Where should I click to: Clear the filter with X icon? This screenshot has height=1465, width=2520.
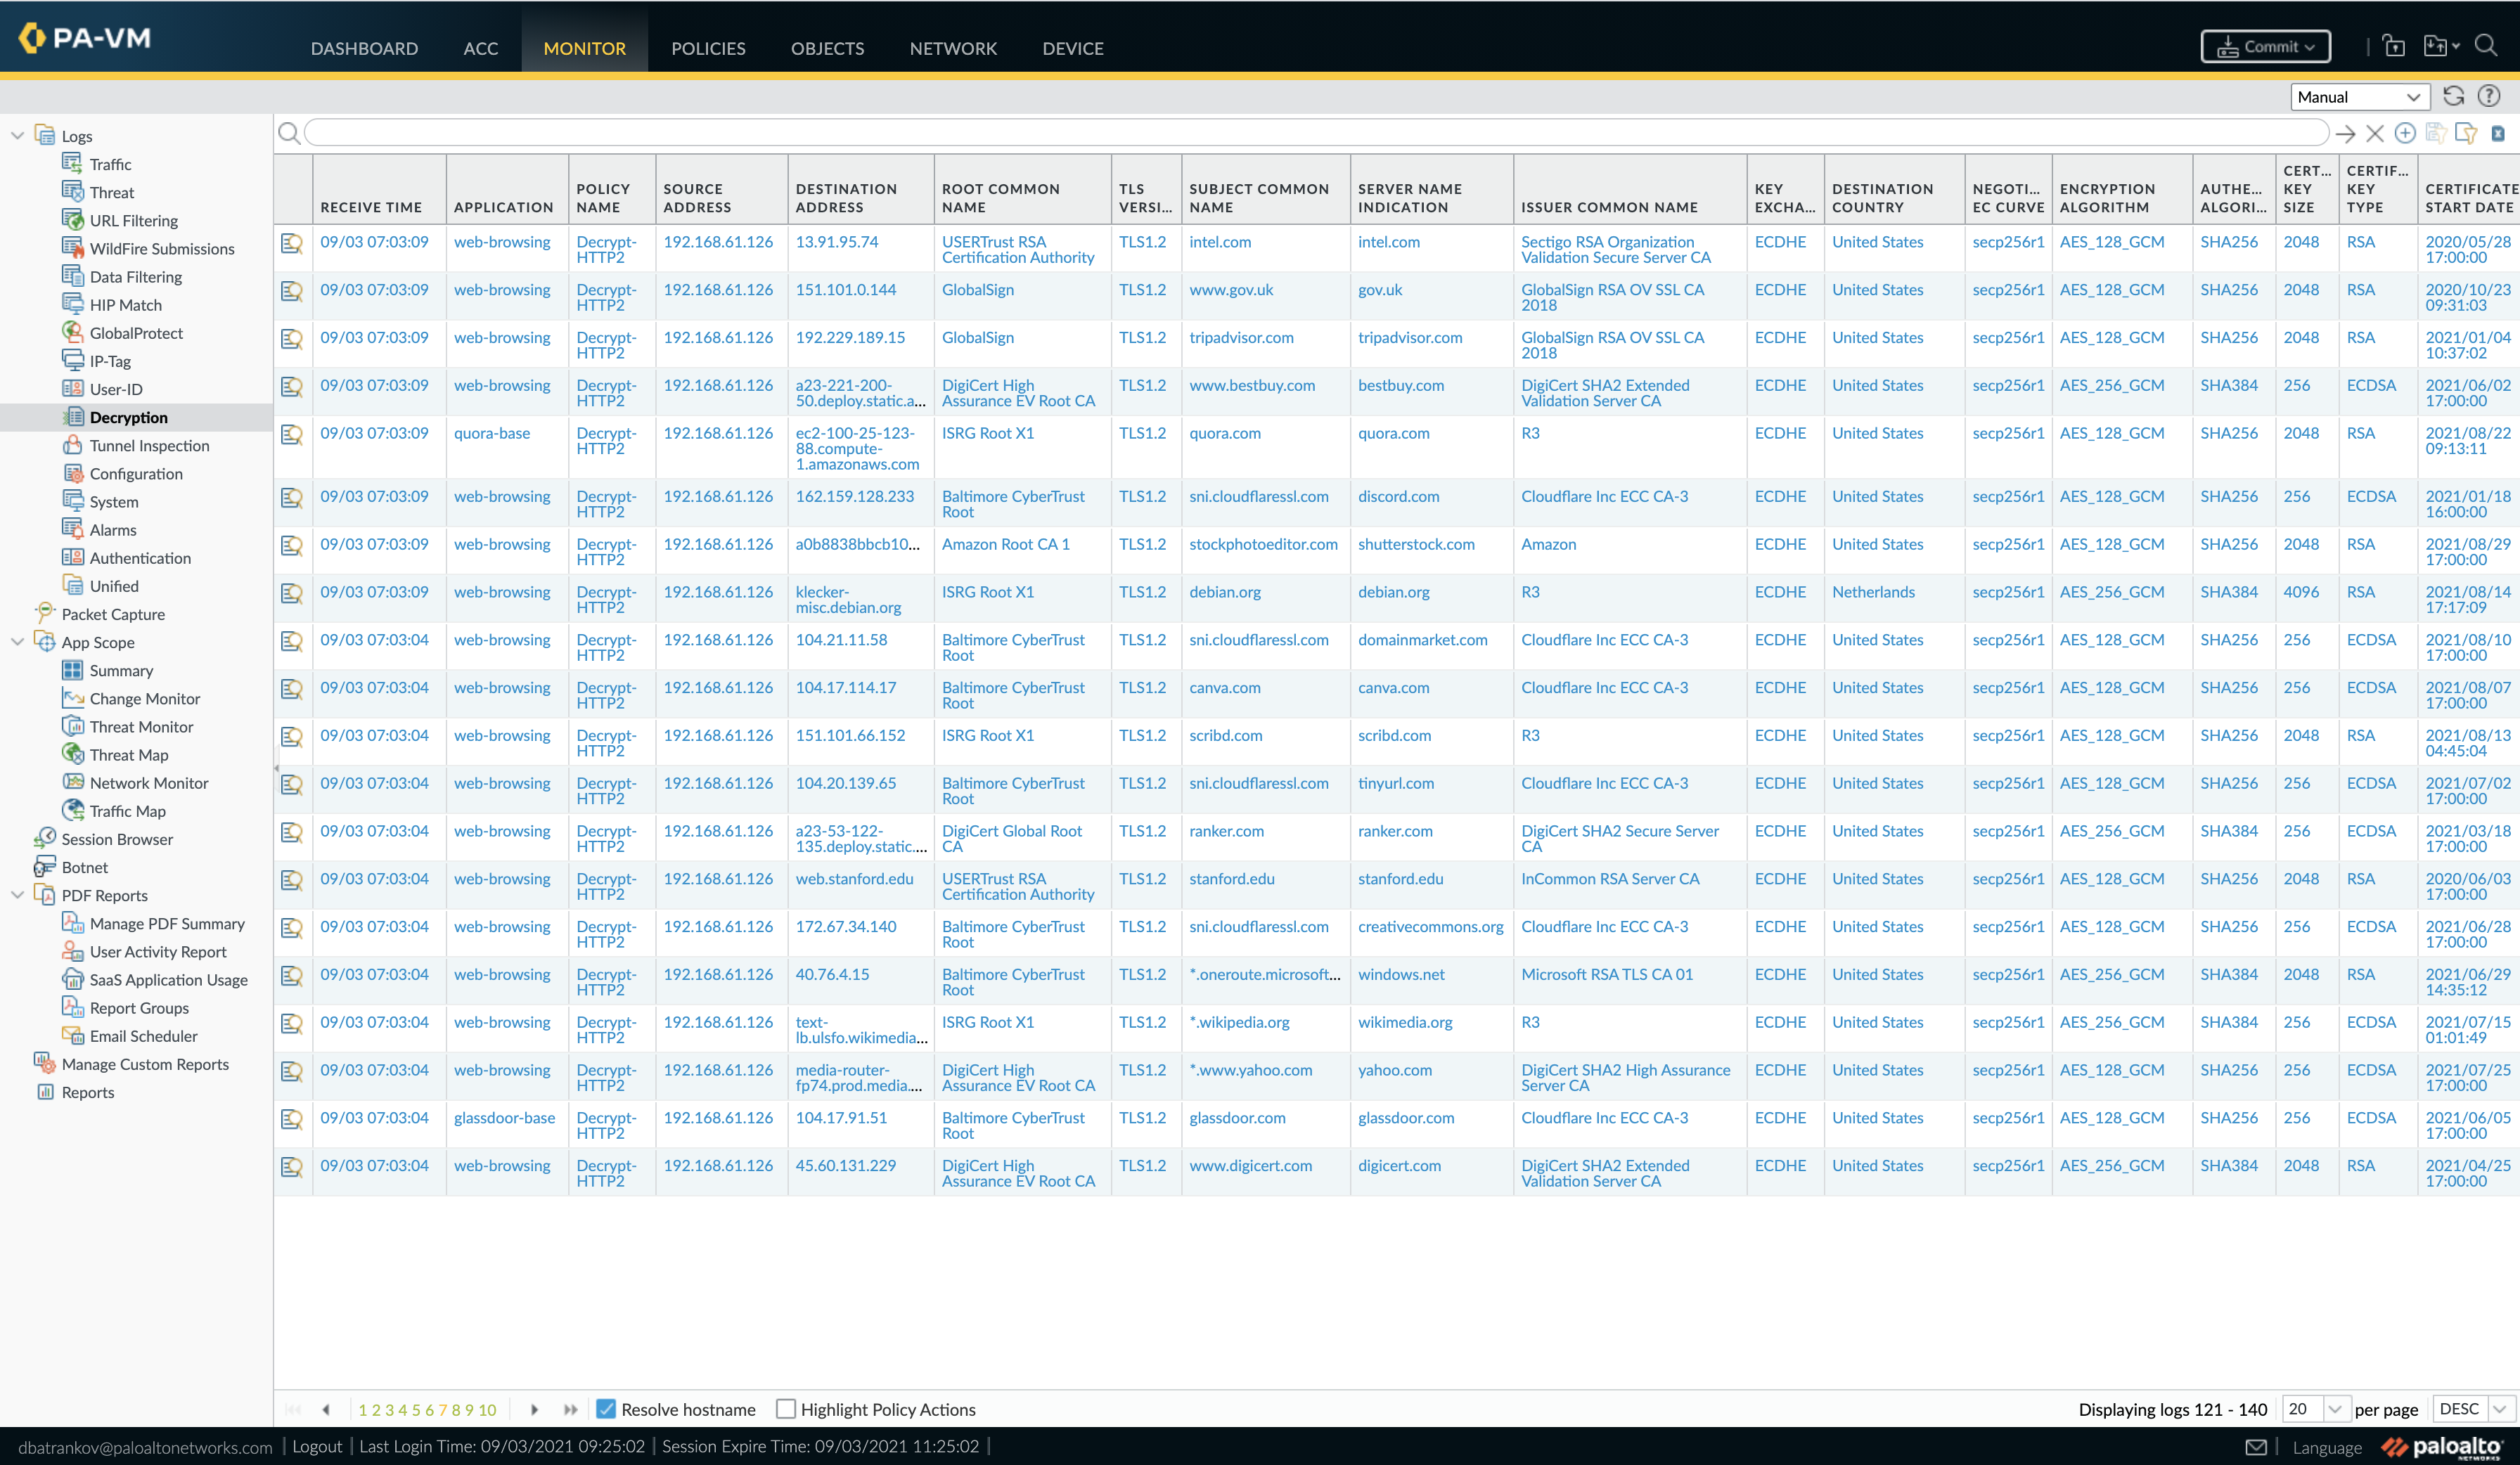[x=2375, y=133]
